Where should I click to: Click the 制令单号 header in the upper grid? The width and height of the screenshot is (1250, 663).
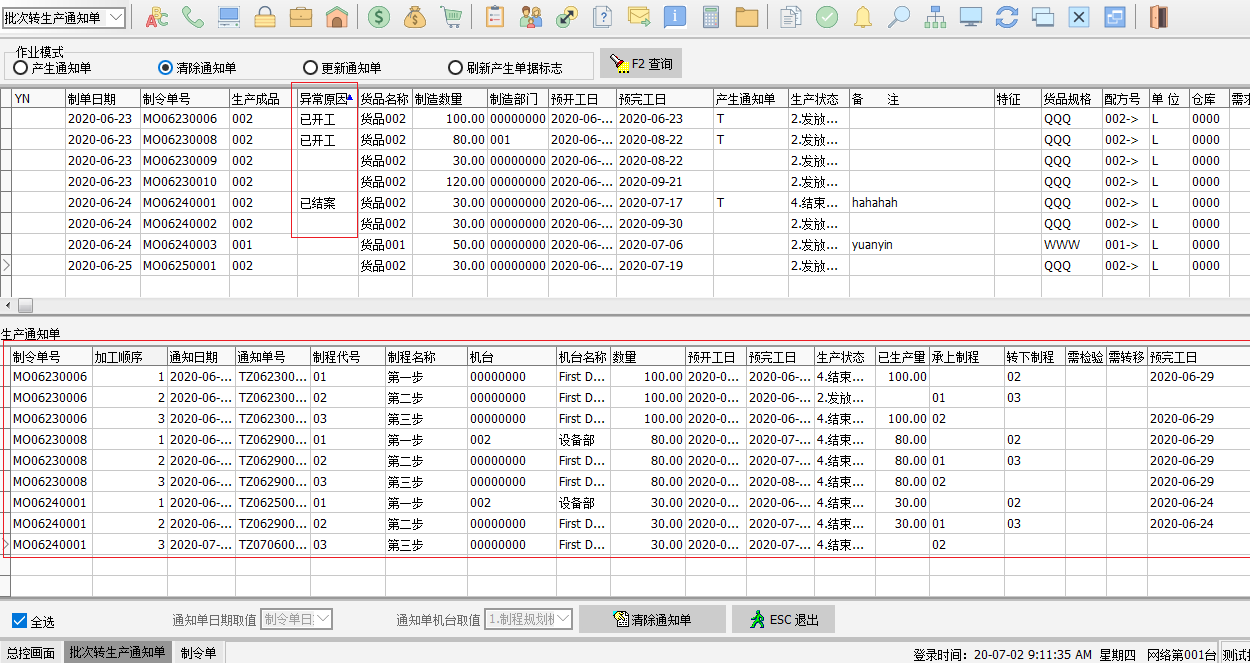[184, 99]
